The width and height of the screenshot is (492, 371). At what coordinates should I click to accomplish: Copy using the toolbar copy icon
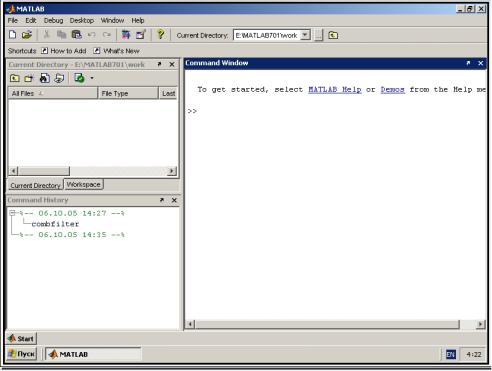61,35
